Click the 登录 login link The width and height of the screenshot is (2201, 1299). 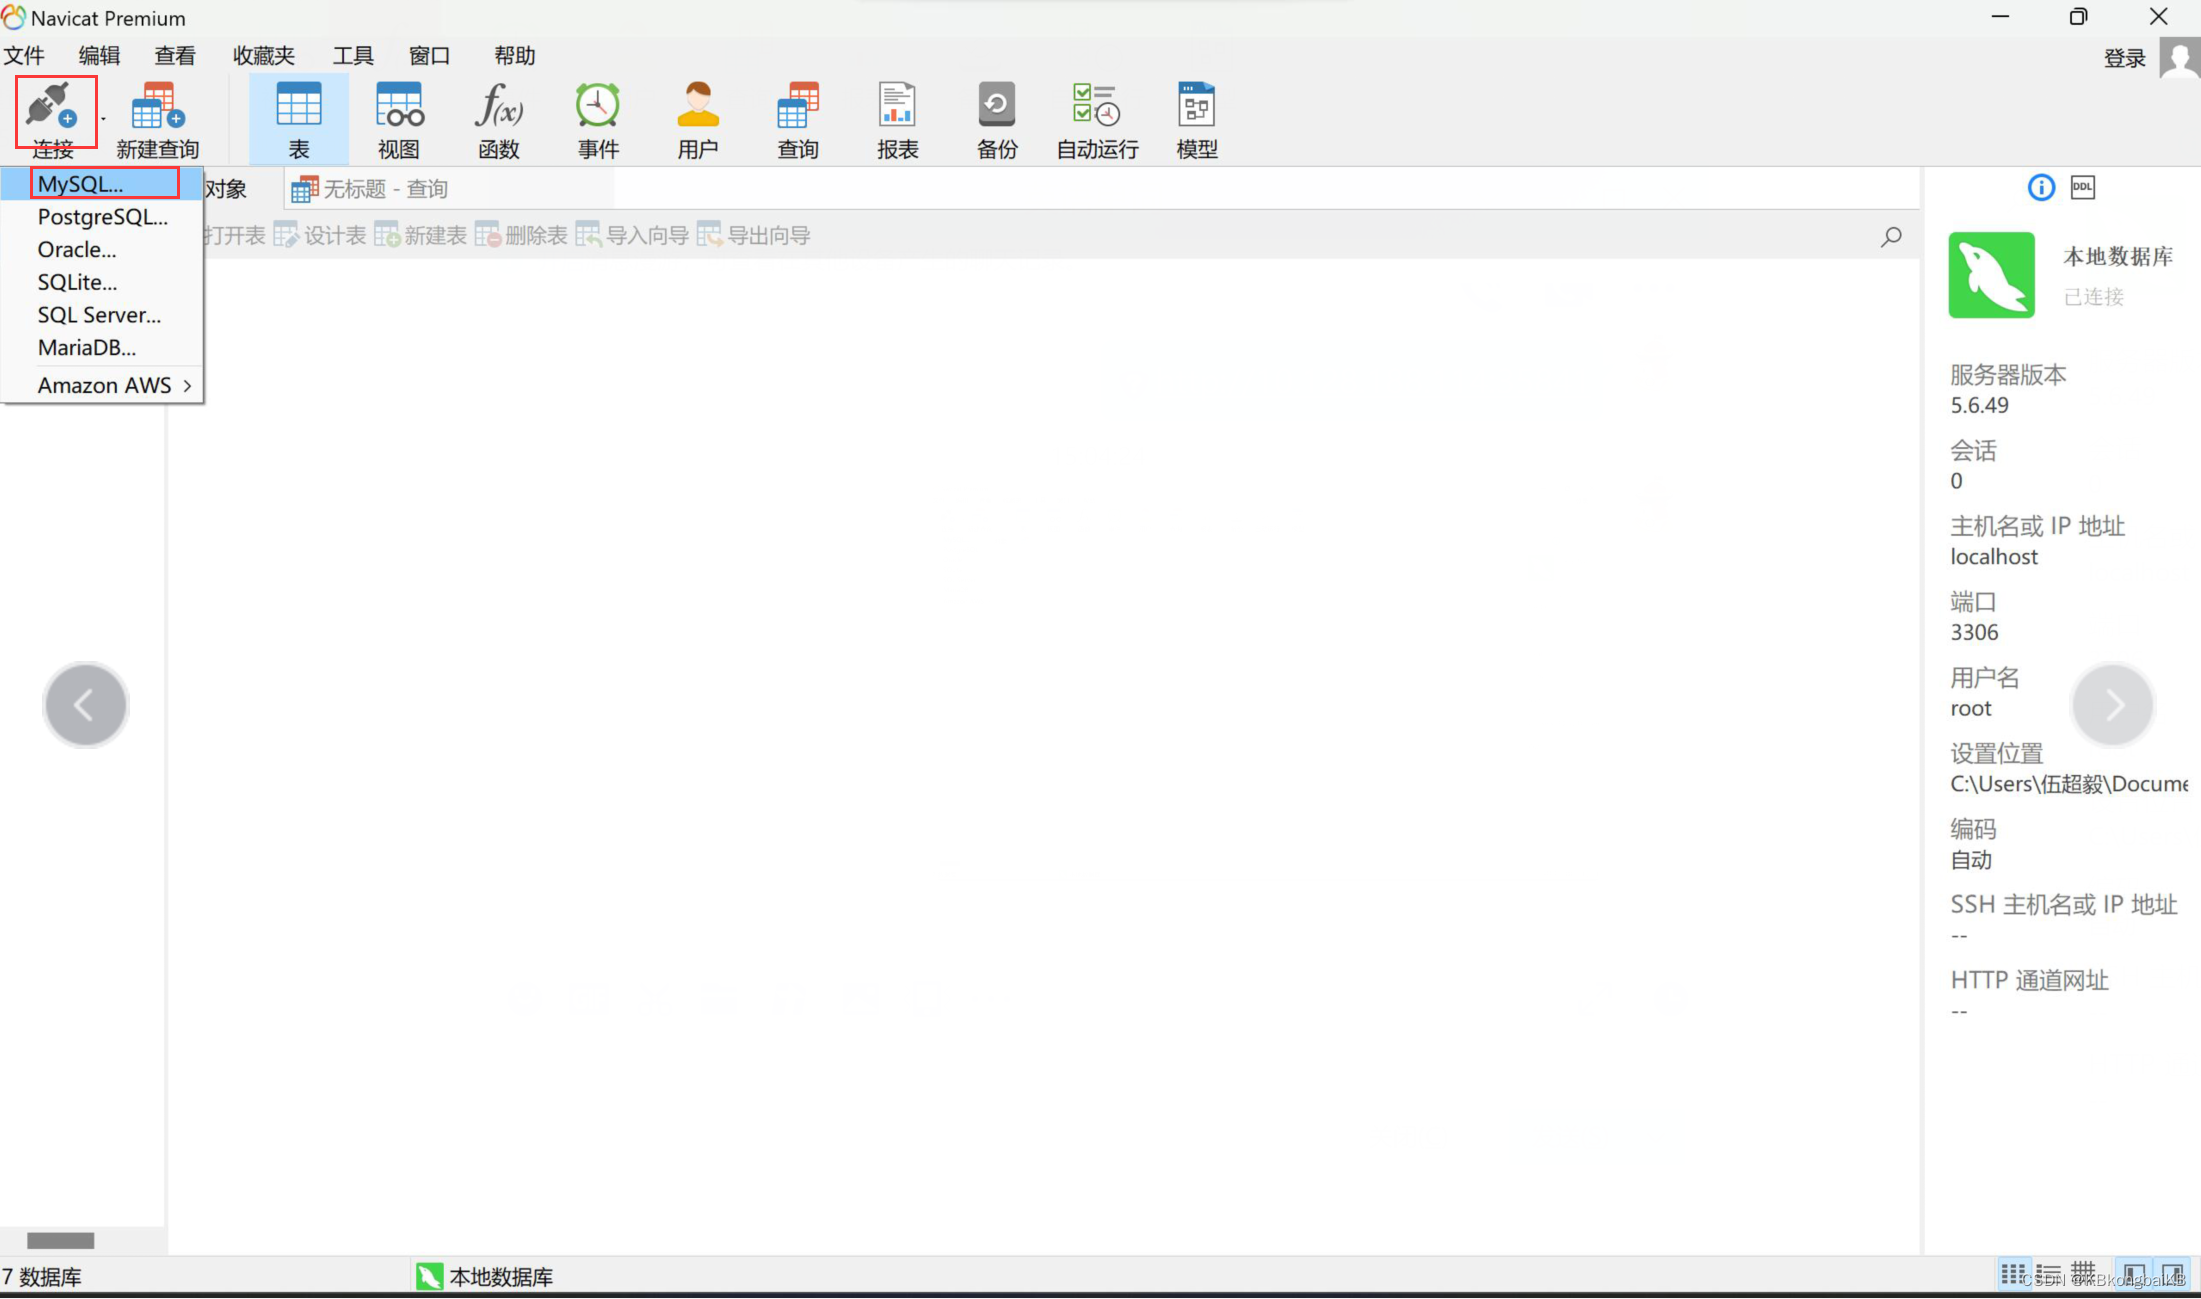click(x=2124, y=58)
